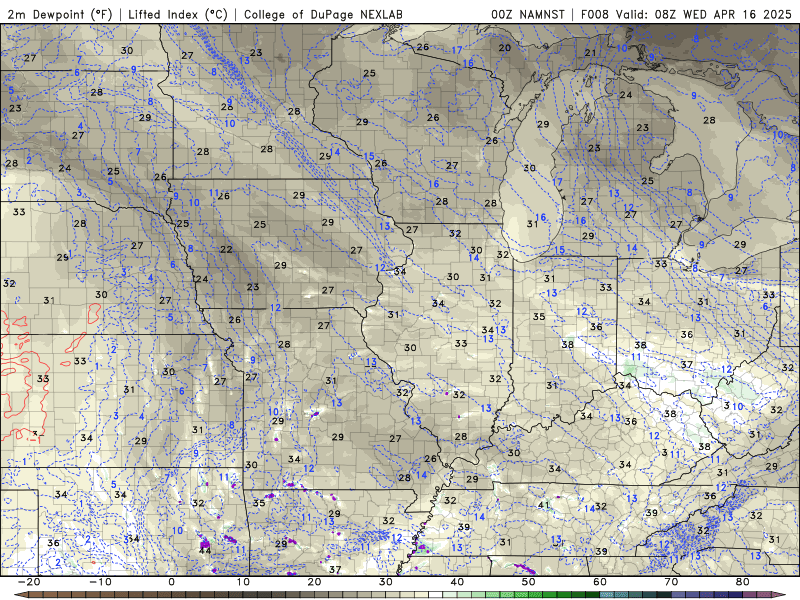This screenshot has height=600, width=800.
Task: Click the dewpoint value 44 on the map
Action: [205, 551]
